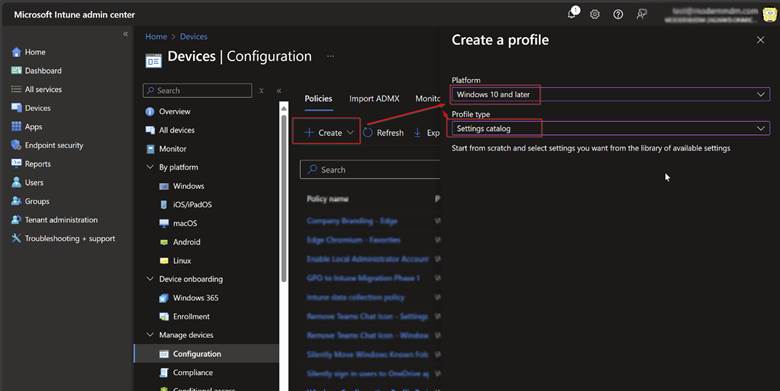Click Tenant administration icon

[x=16, y=220]
